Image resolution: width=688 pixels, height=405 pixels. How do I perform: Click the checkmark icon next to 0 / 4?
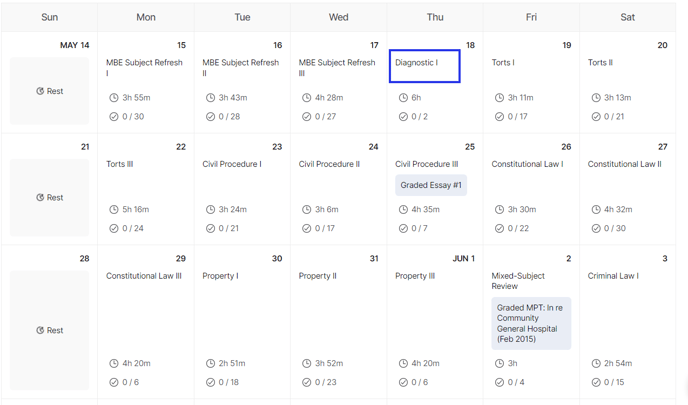click(x=499, y=382)
